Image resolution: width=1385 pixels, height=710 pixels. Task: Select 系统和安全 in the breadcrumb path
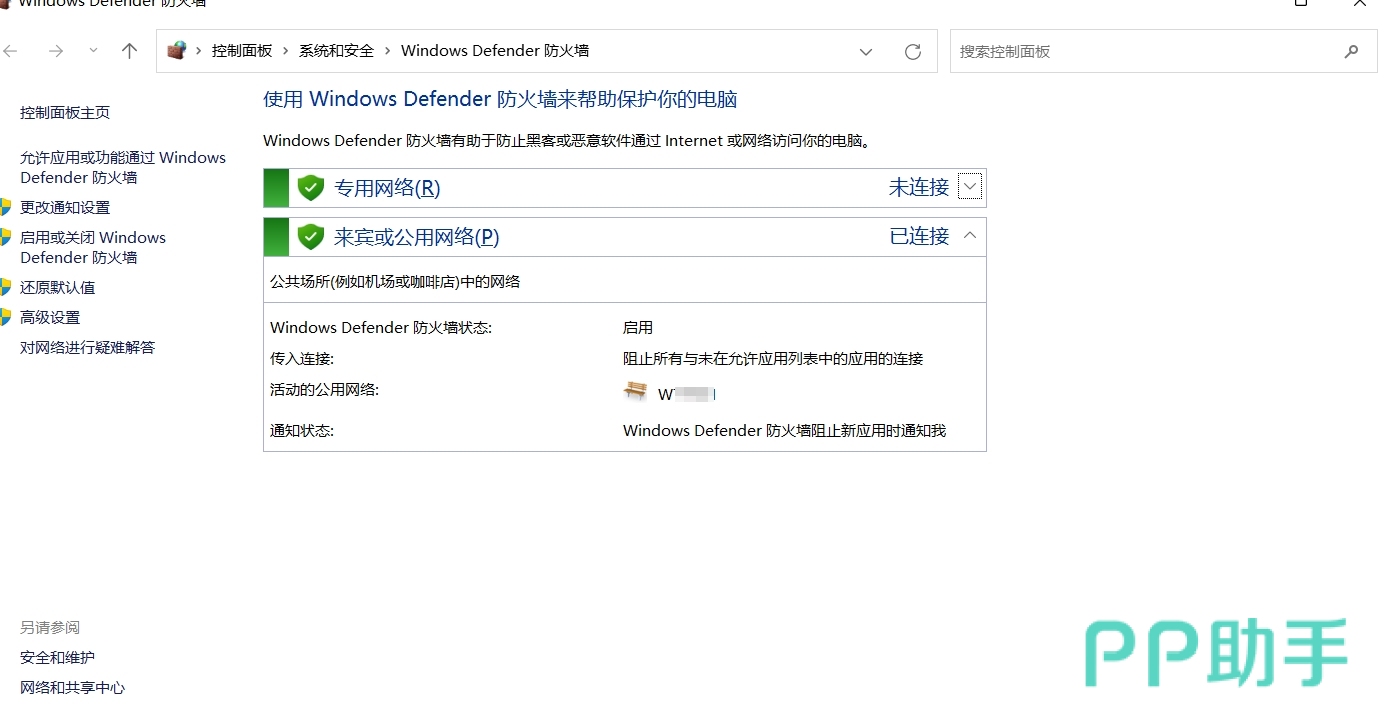(336, 51)
